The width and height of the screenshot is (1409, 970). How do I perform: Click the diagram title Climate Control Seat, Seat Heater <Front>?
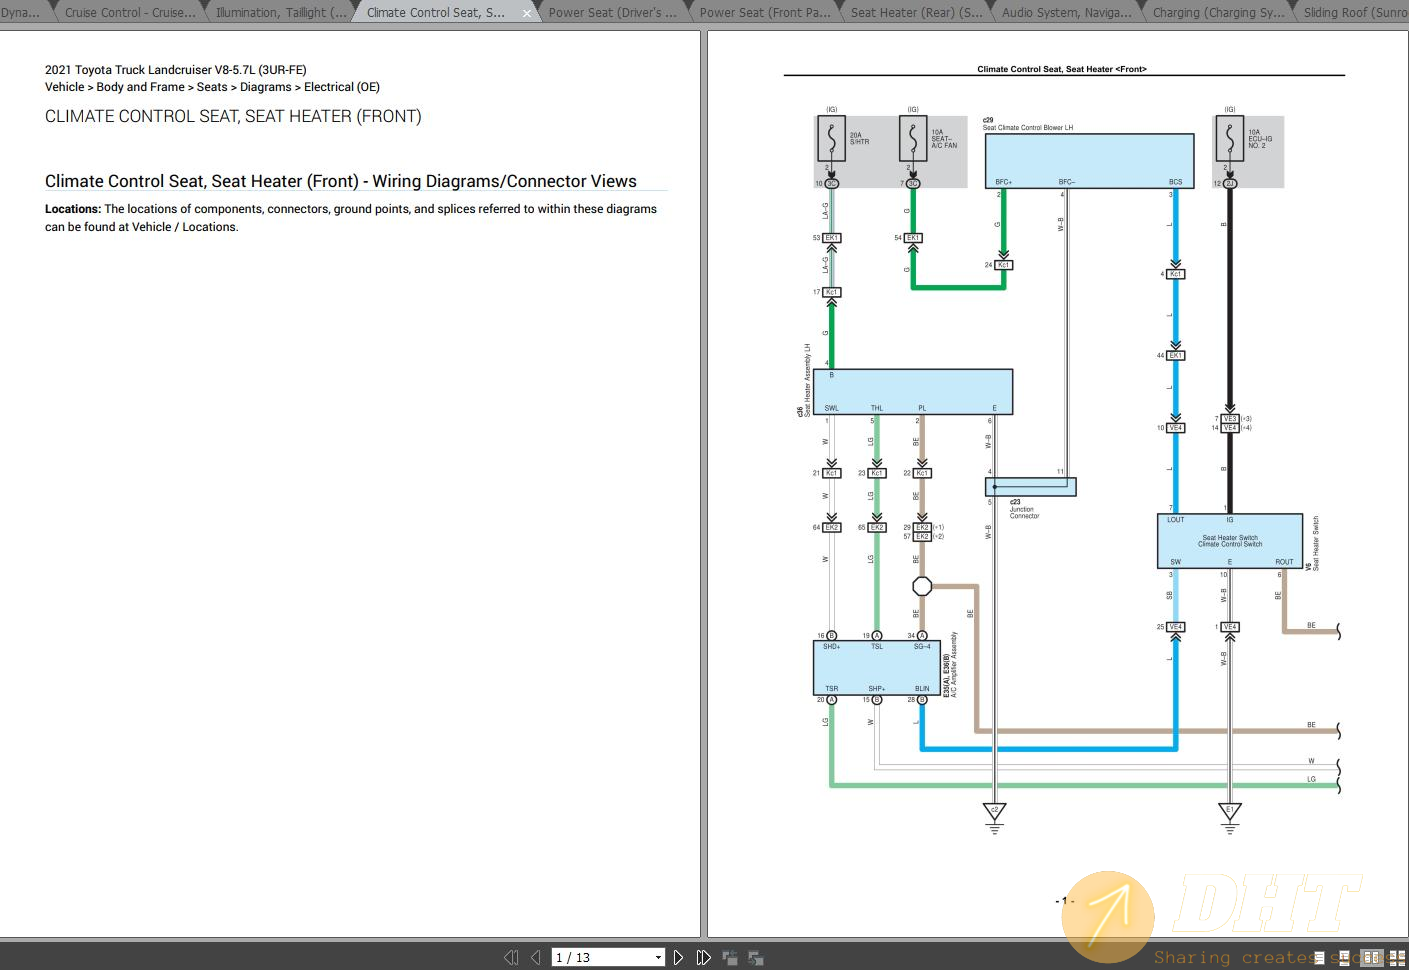point(1062,69)
